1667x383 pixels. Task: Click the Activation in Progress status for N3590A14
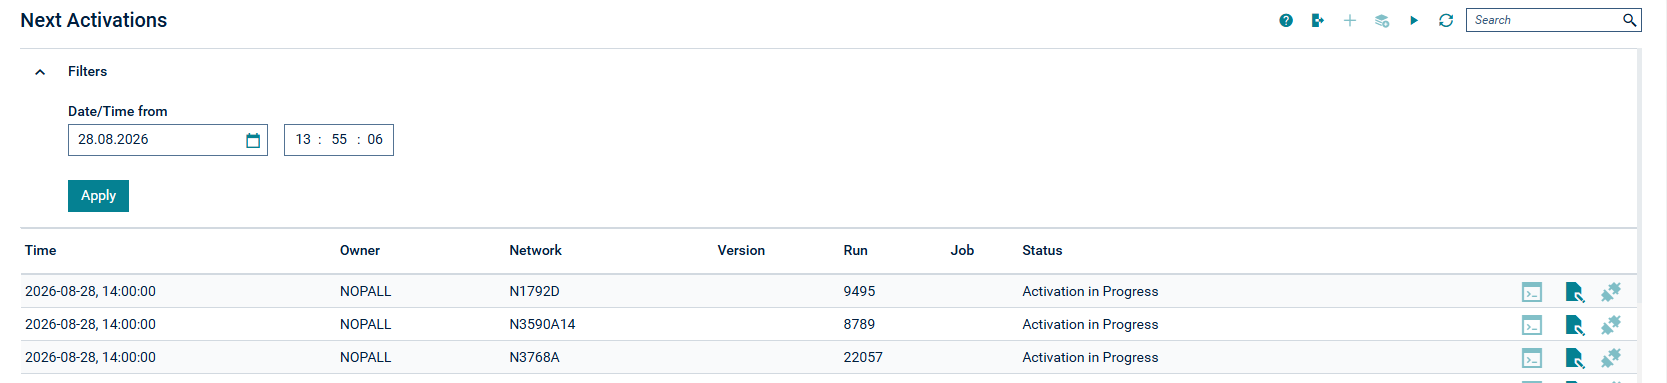(x=1090, y=325)
